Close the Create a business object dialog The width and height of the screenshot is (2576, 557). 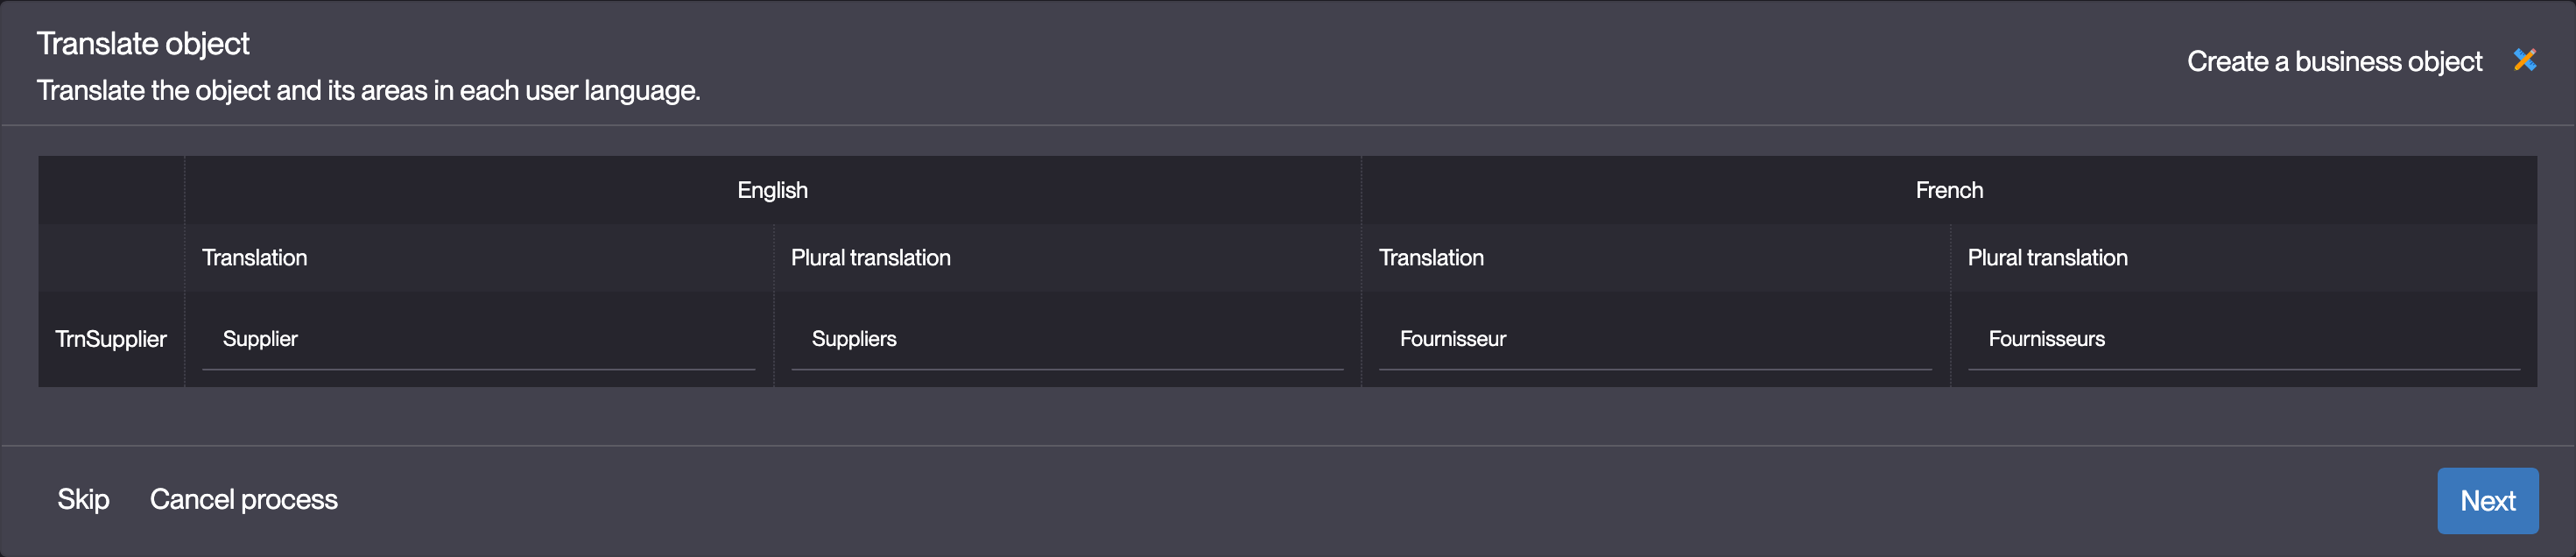pyautogui.click(x=2524, y=61)
